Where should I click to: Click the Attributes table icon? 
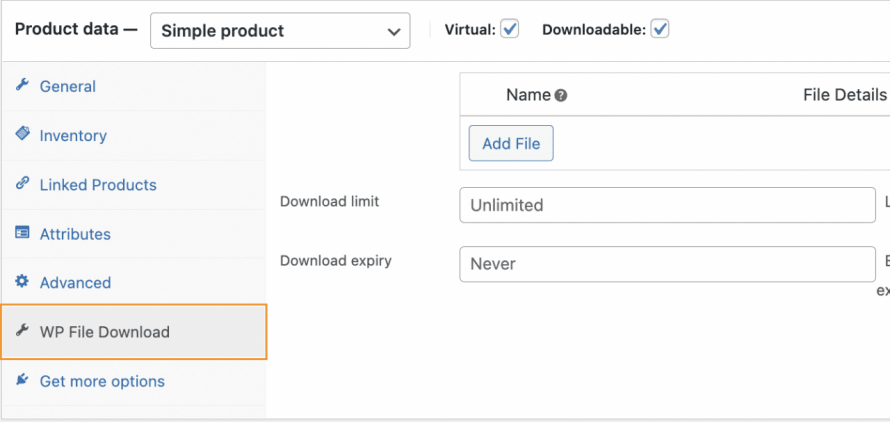pyautogui.click(x=22, y=233)
